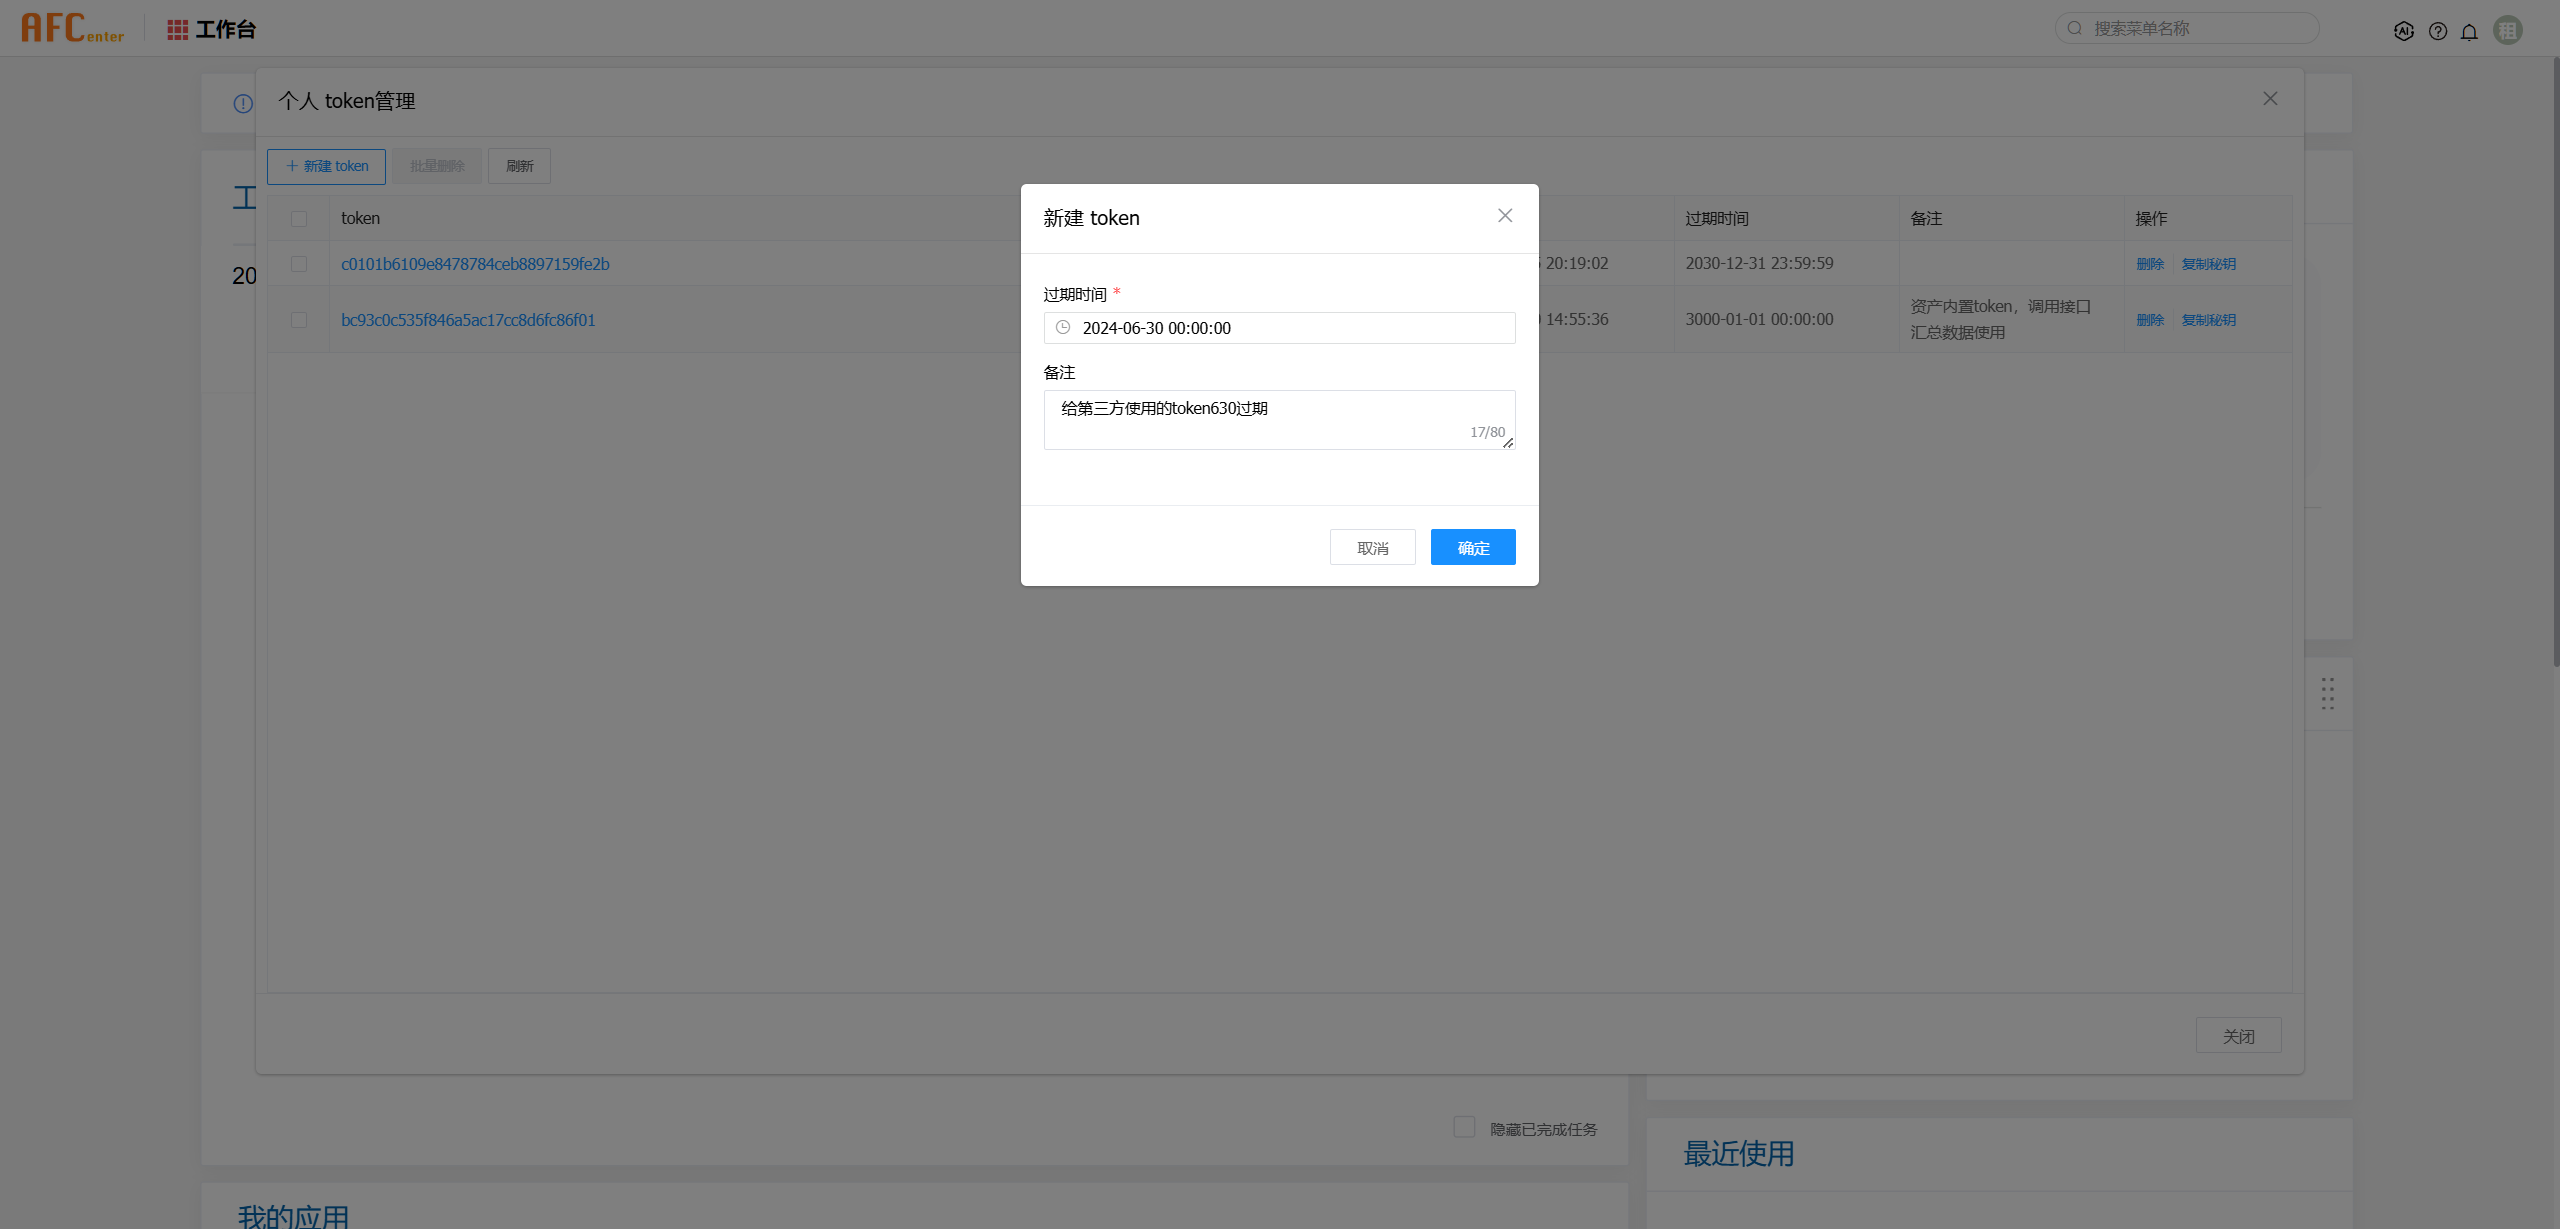This screenshot has height=1229, width=2560.
Task: Click the six-dot drag handle on right edge
Action: click(2327, 693)
